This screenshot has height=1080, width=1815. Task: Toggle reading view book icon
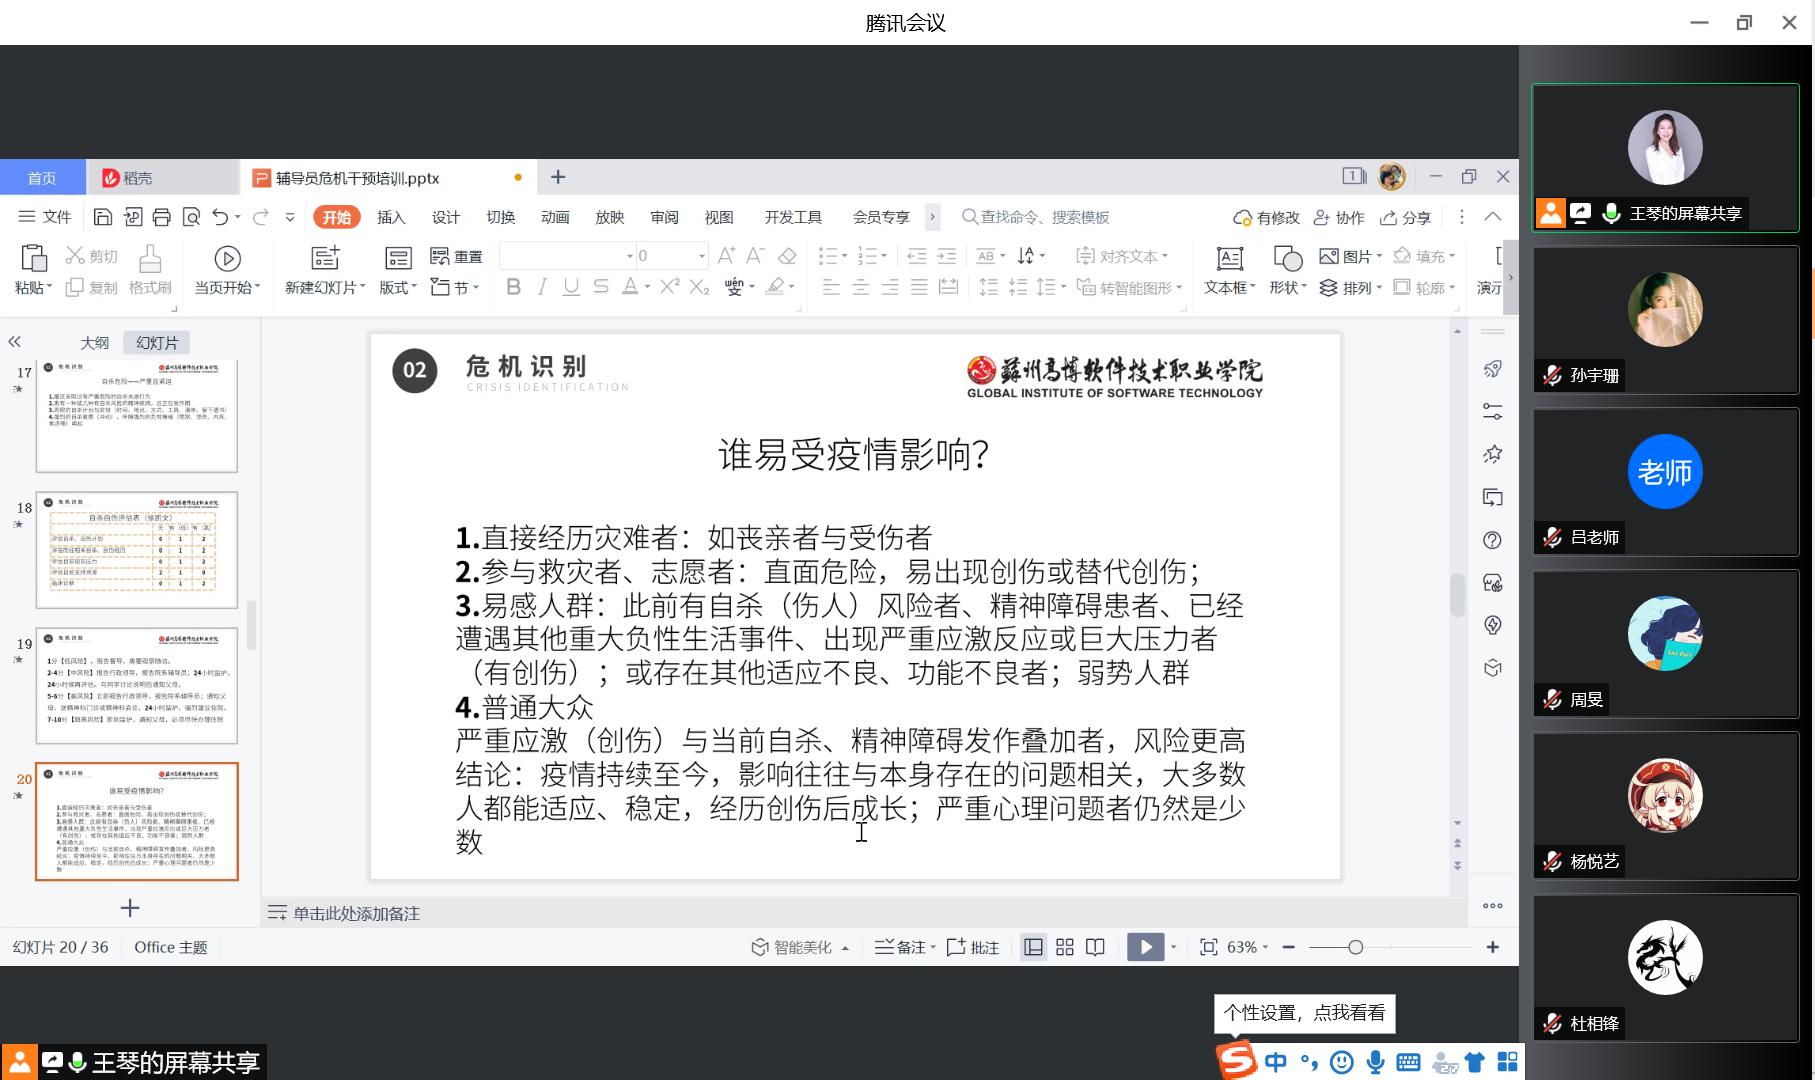[x=1096, y=947]
